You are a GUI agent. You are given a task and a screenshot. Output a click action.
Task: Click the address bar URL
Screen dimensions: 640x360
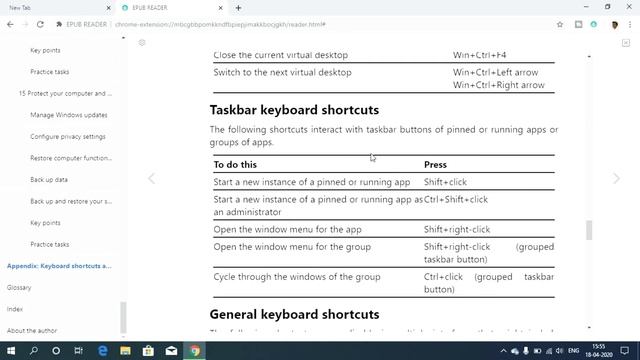click(220, 24)
